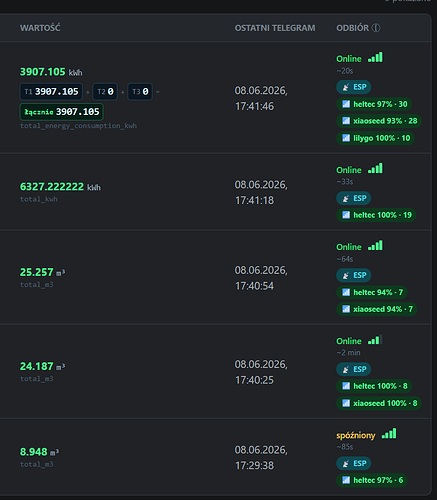
Task: Click signal bars icon in 25.257 m³ row
Action: coord(375,245)
